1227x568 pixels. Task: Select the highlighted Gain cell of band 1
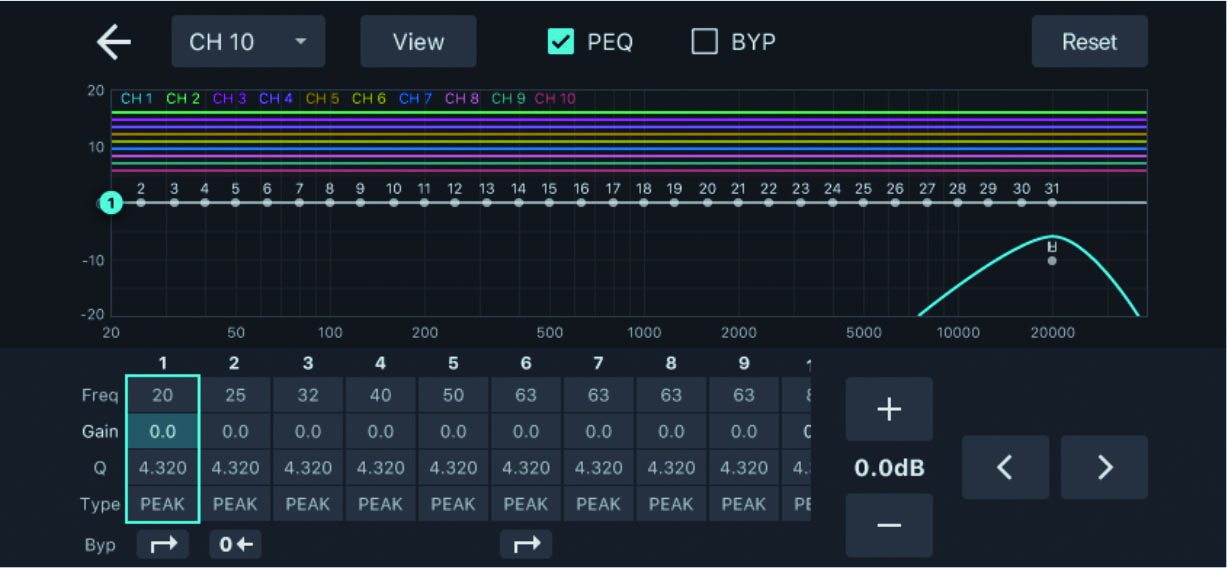click(x=162, y=432)
